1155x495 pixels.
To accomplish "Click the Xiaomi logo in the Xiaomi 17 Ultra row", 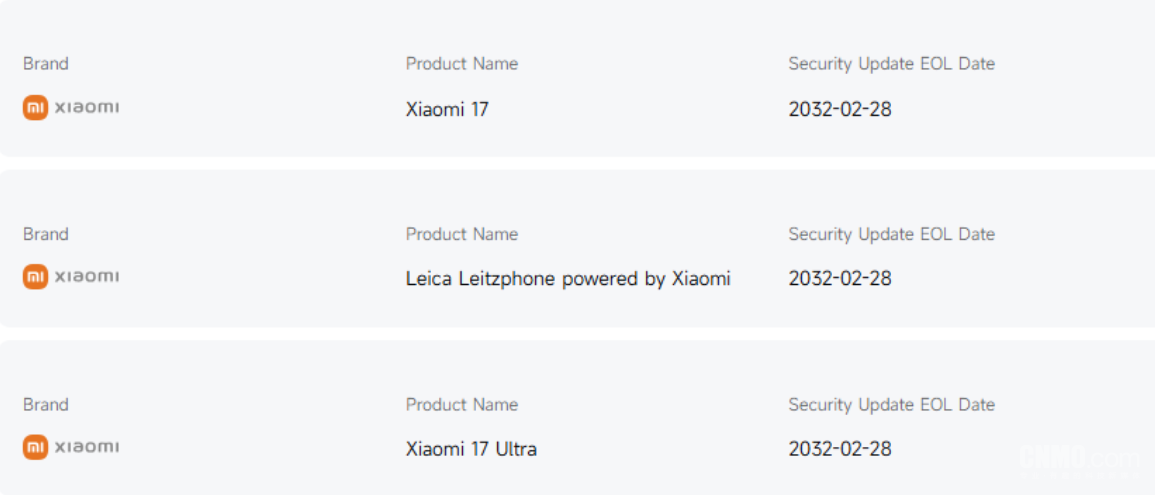I will point(35,447).
